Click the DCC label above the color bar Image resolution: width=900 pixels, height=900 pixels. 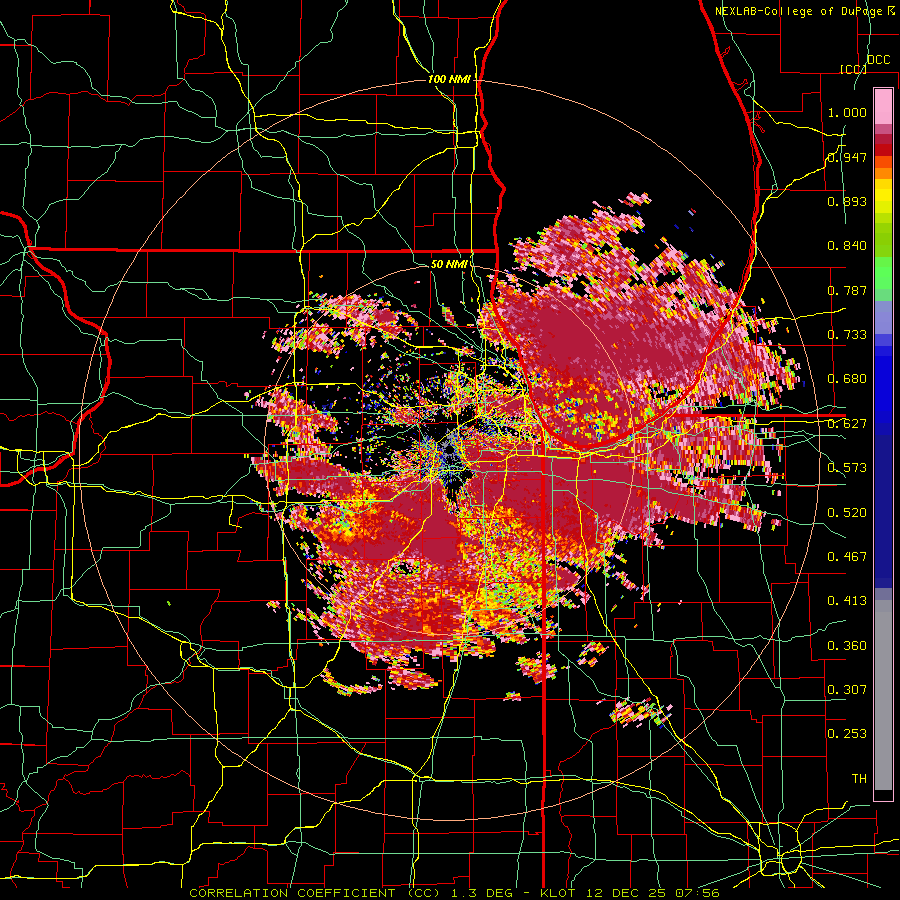(x=878, y=60)
